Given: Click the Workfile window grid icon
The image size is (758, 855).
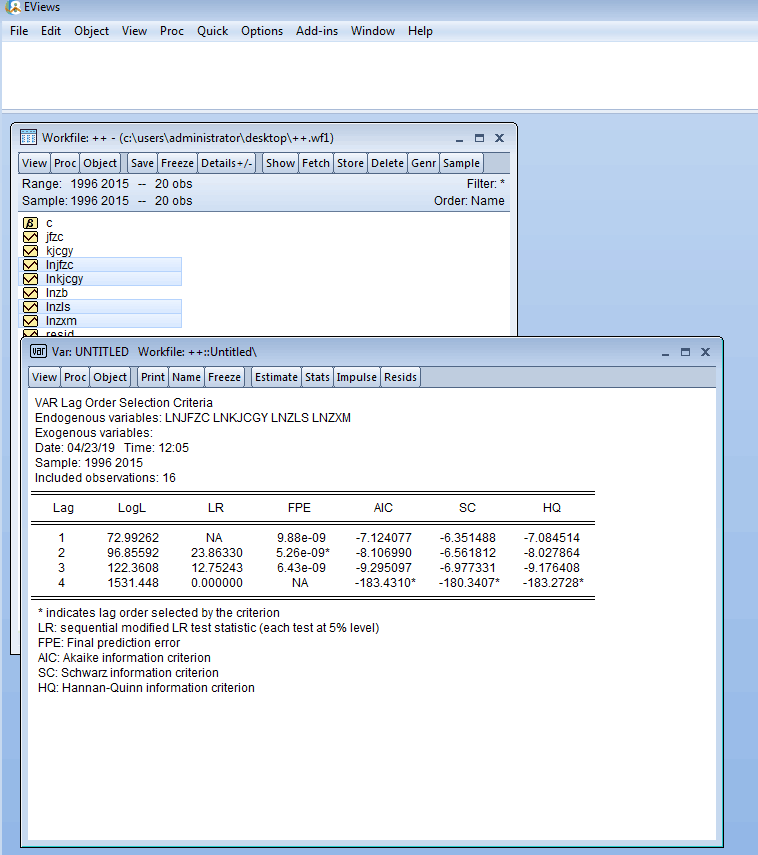Looking at the screenshot, I should coord(28,137).
